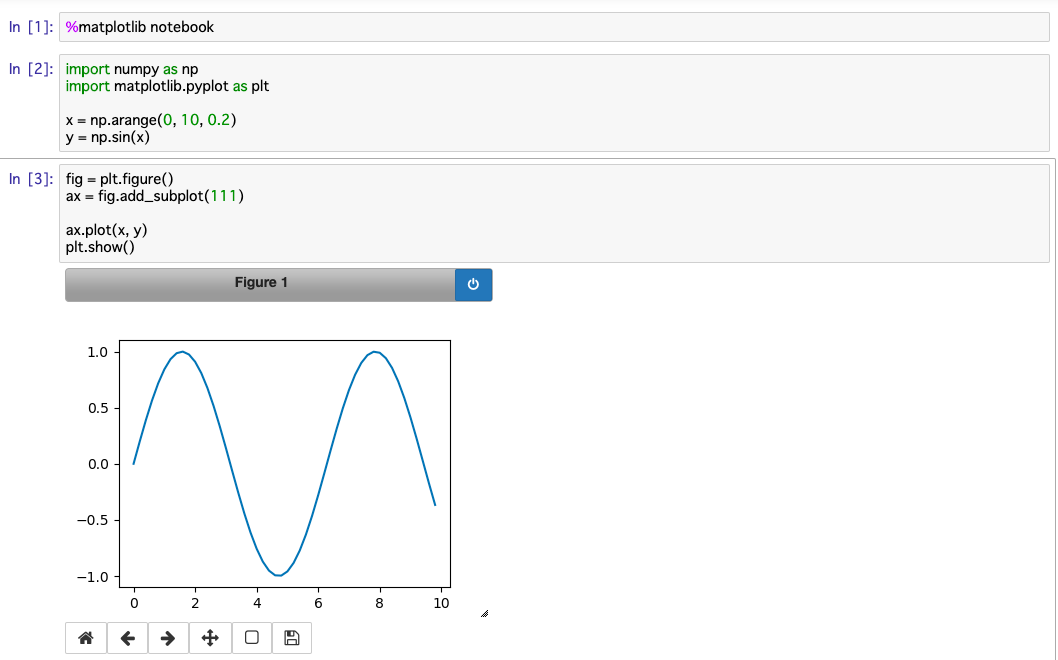Focus the %matplotlib notebook code cell
The height and width of the screenshot is (660, 1058).
coord(554,27)
